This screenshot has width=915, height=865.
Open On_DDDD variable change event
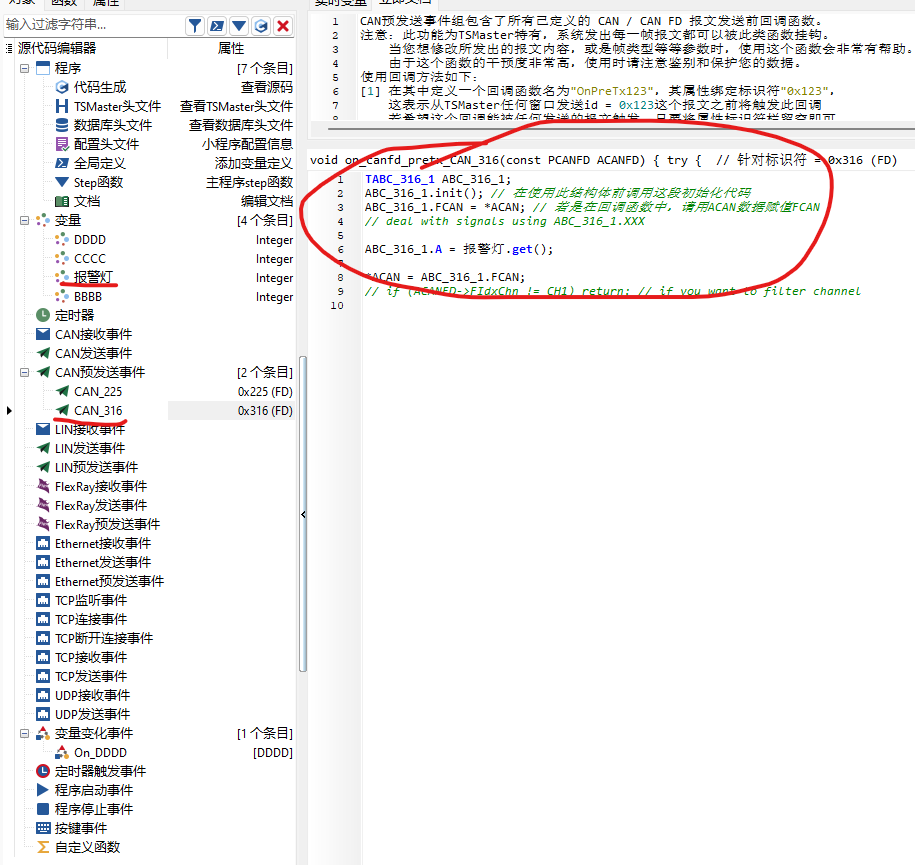point(100,753)
